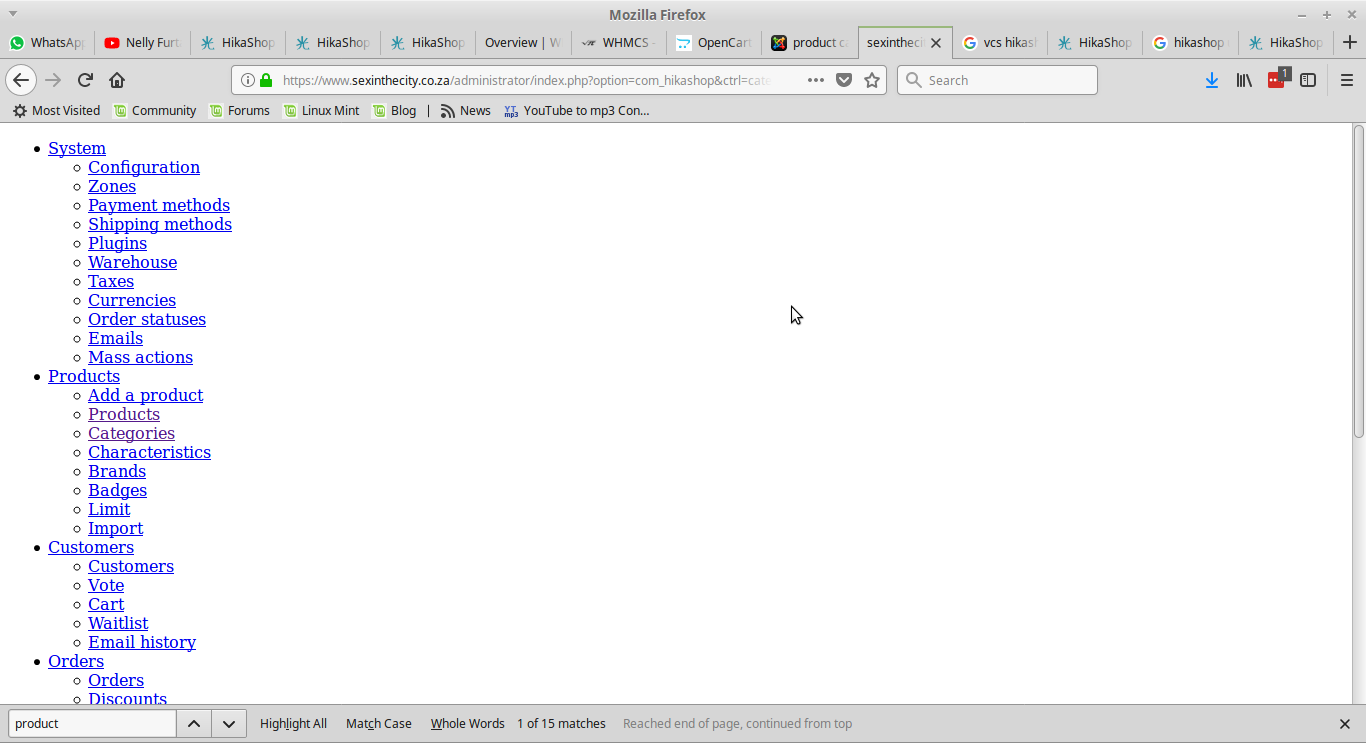Focus the find bar text field
Image resolution: width=1366 pixels, height=743 pixels.
pos(92,723)
